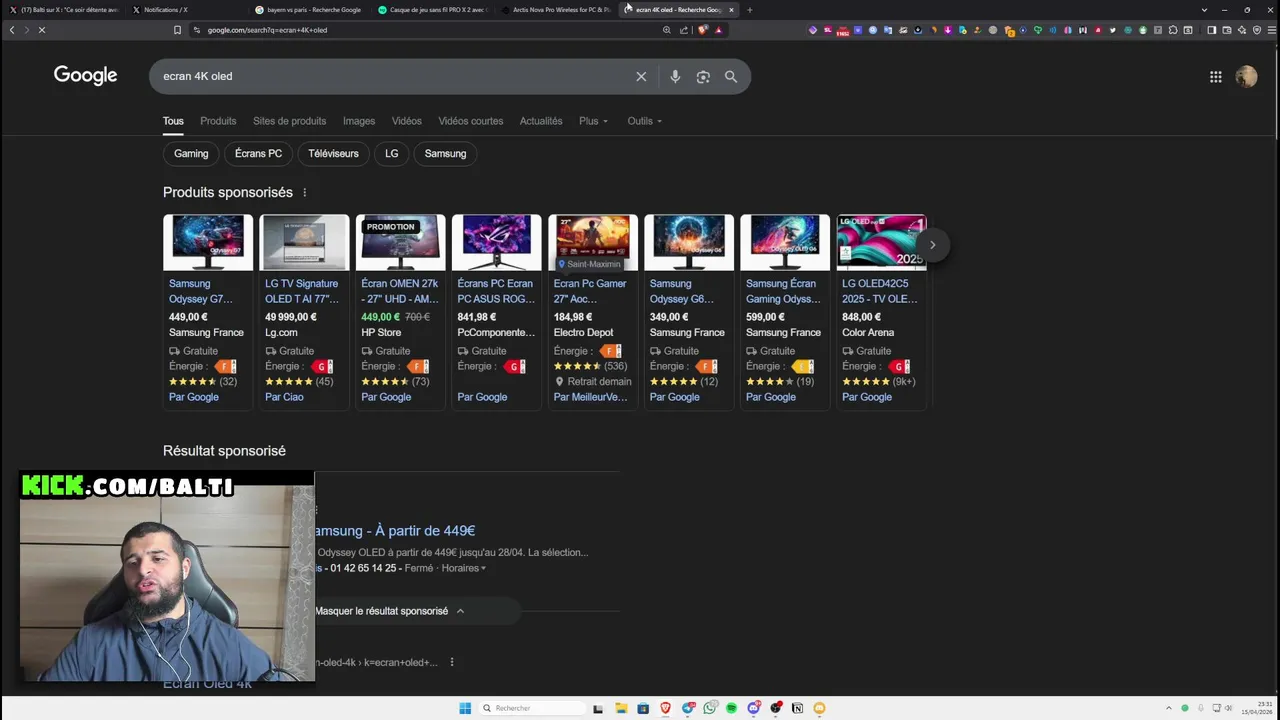The height and width of the screenshot is (720, 1280).
Task: Start voice search with the microphone icon
Action: click(675, 76)
